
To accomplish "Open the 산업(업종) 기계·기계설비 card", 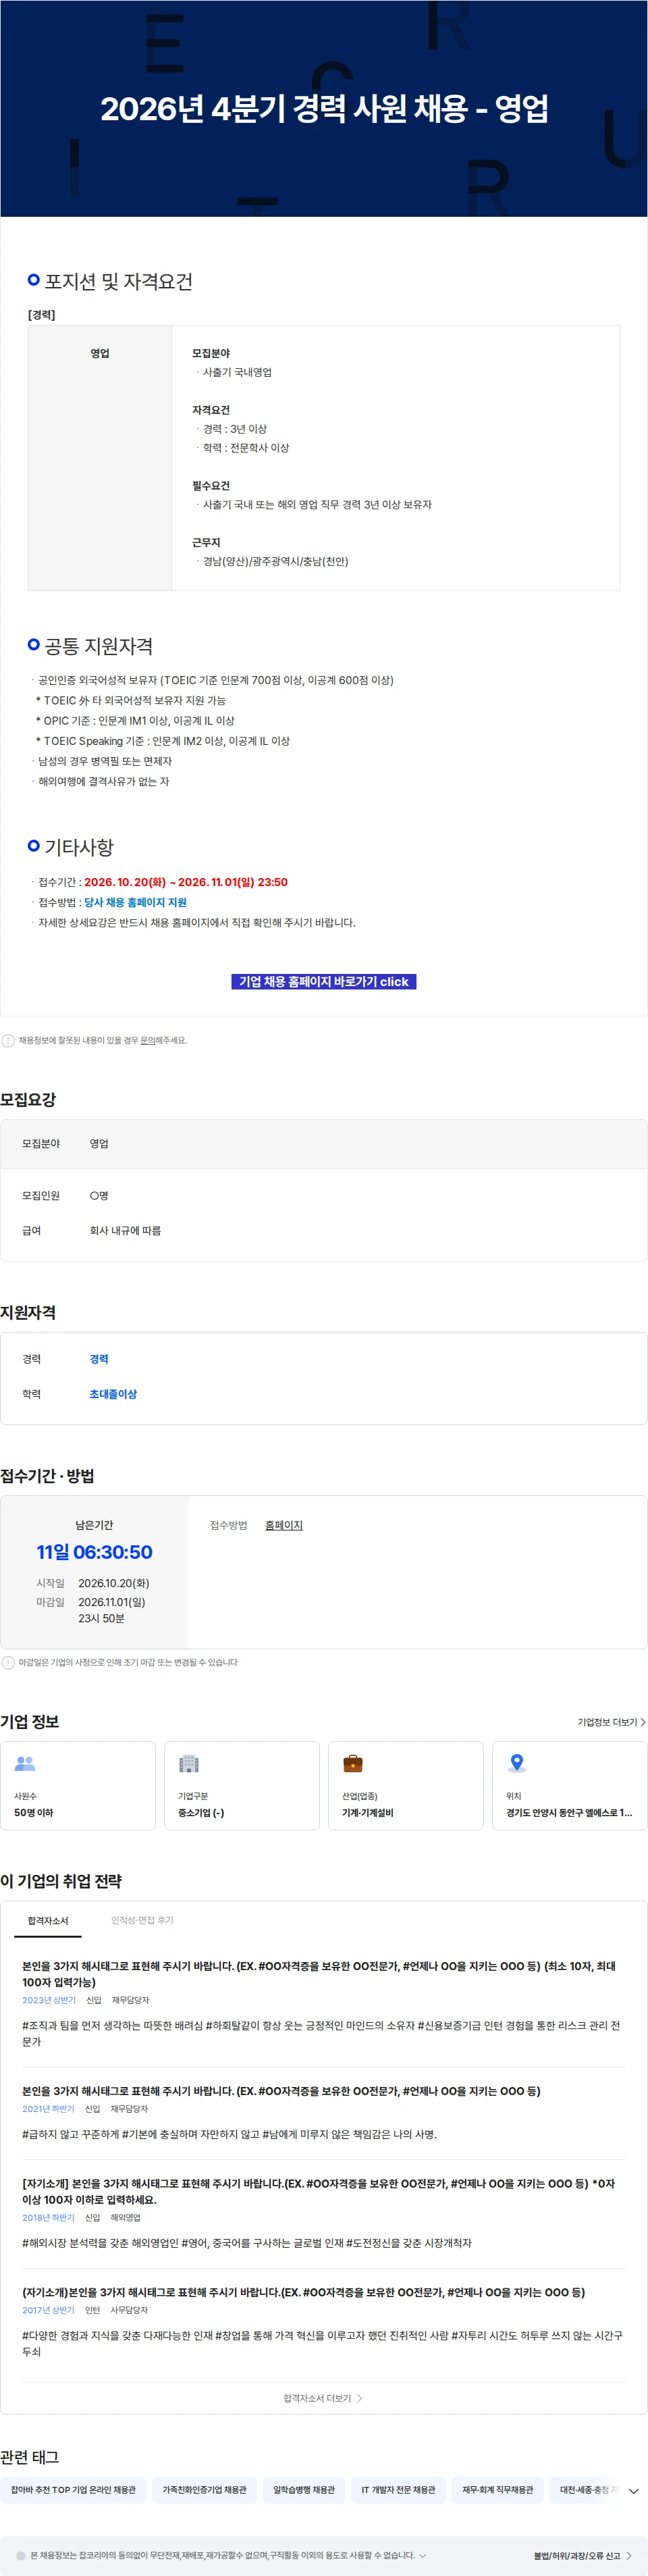I will (406, 1786).
